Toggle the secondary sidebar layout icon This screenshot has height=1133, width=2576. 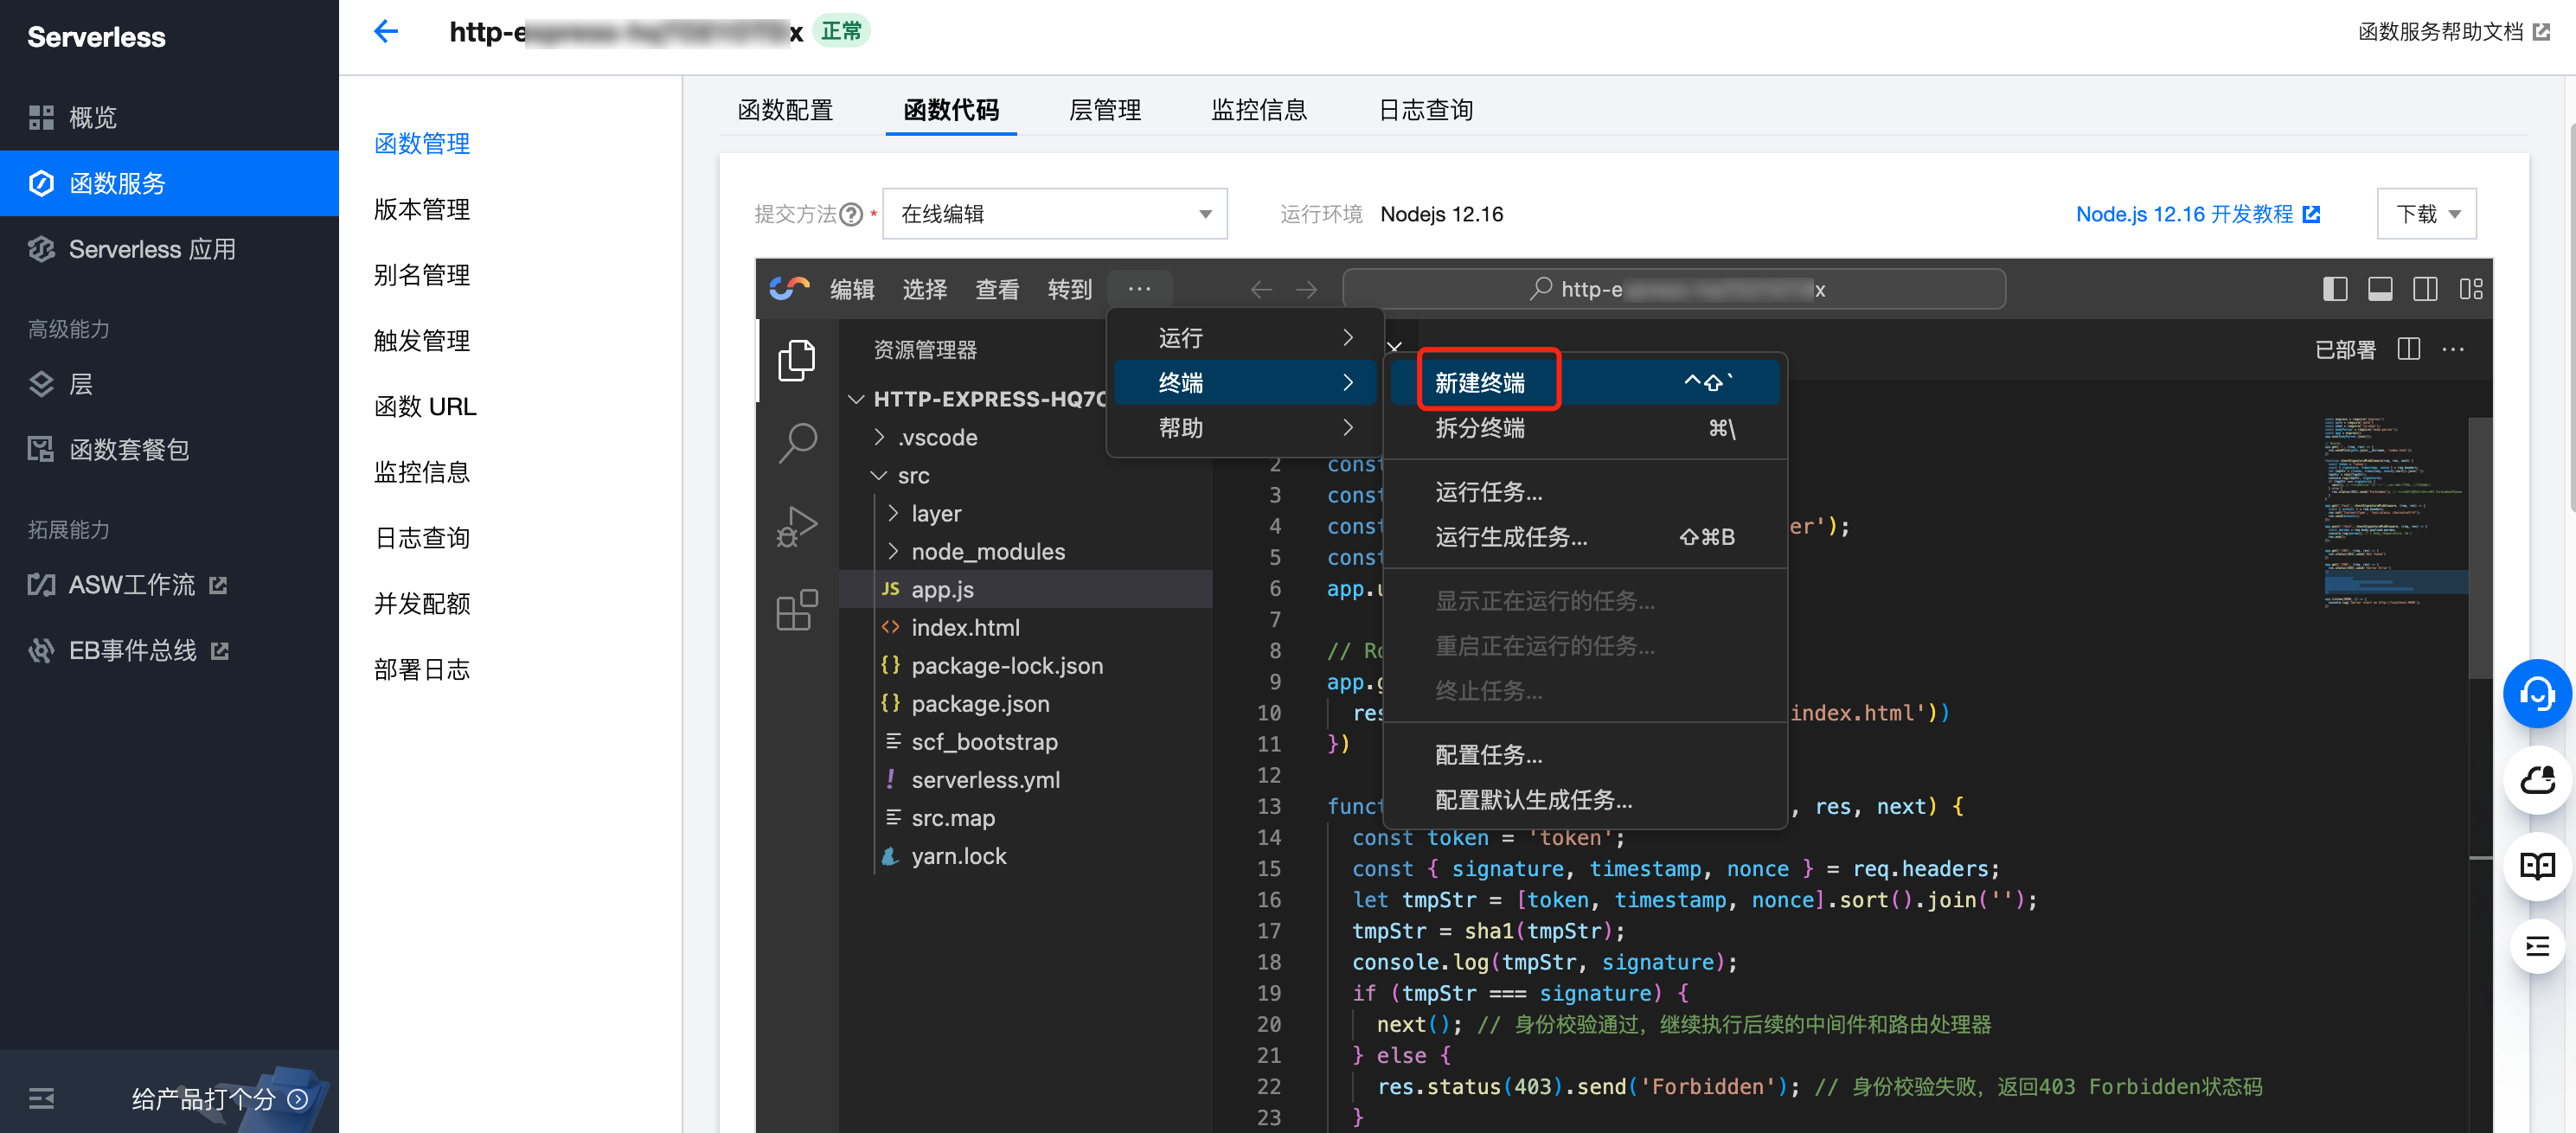(x=2425, y=289)
